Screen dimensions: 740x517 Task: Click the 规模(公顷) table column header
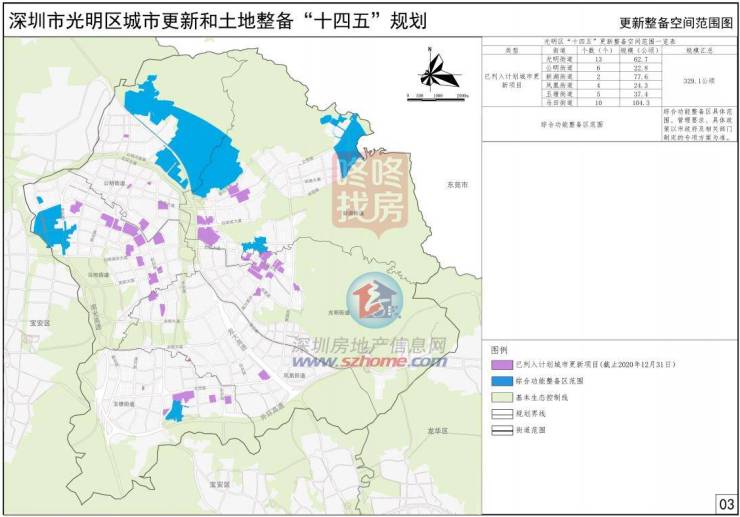point(640,51)
